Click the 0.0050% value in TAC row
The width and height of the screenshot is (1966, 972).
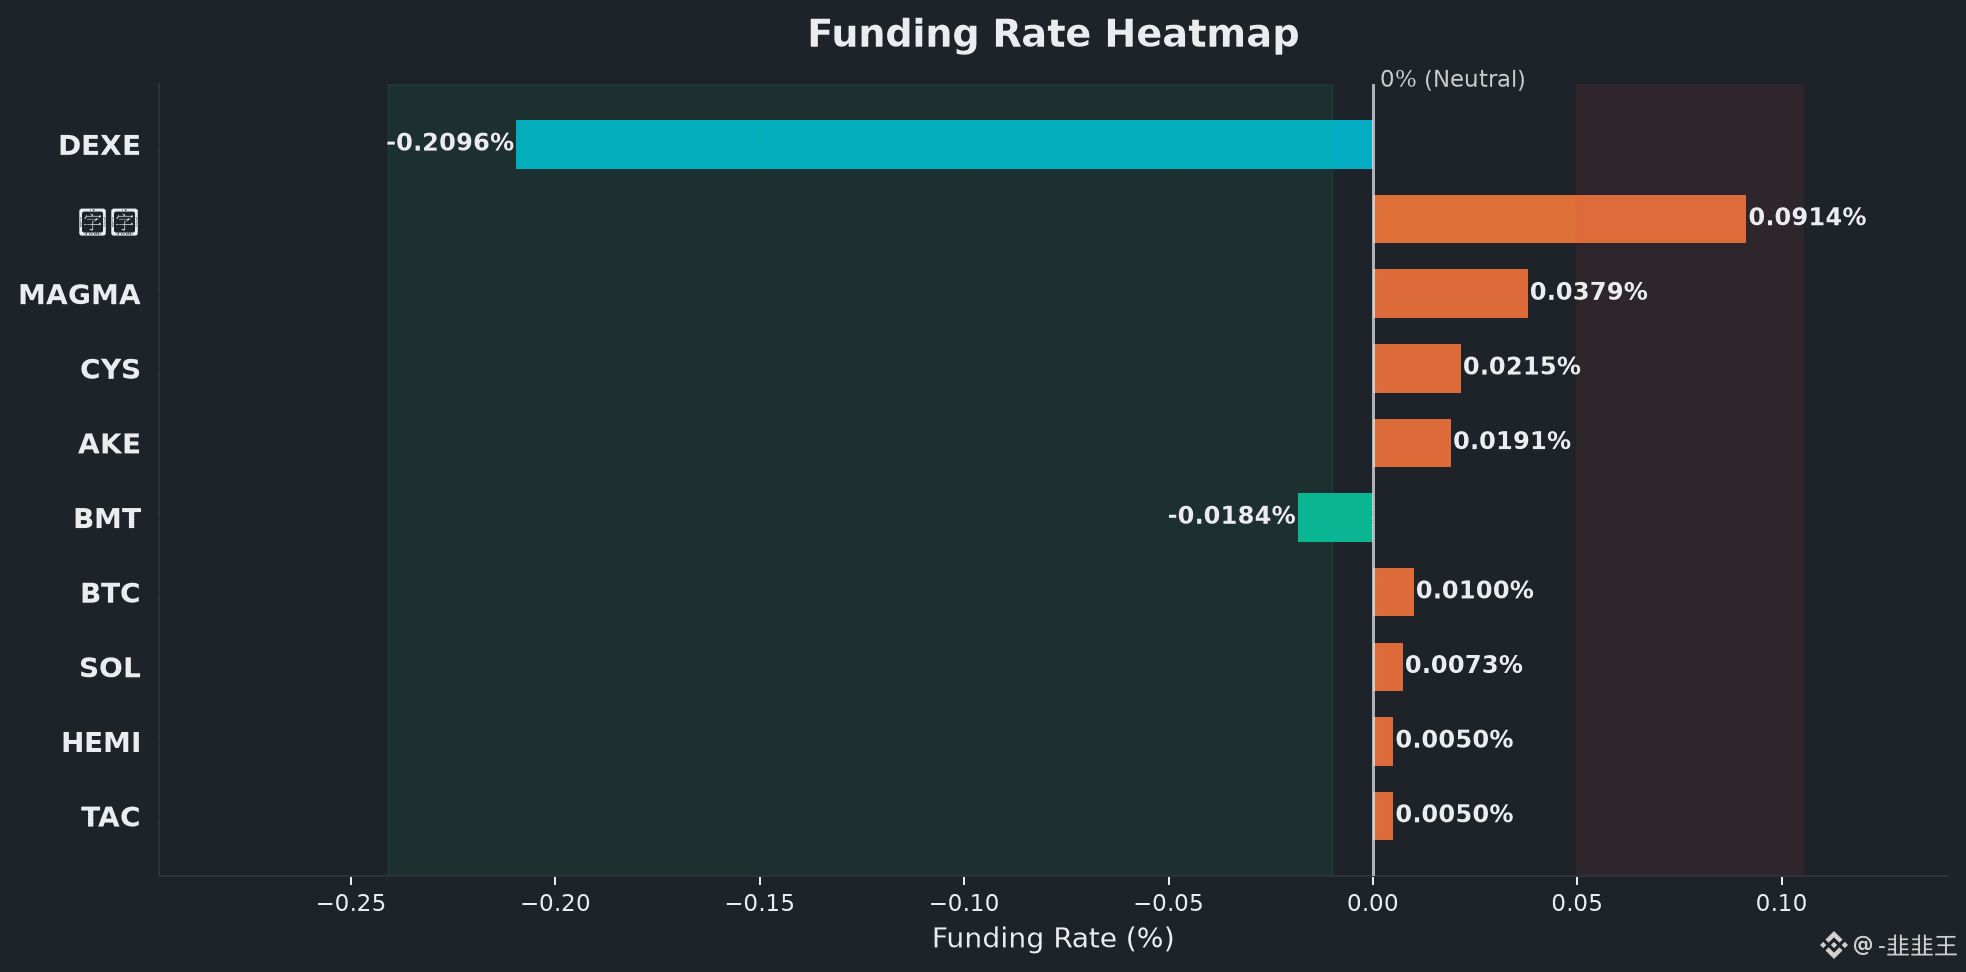click(1454, 815)
